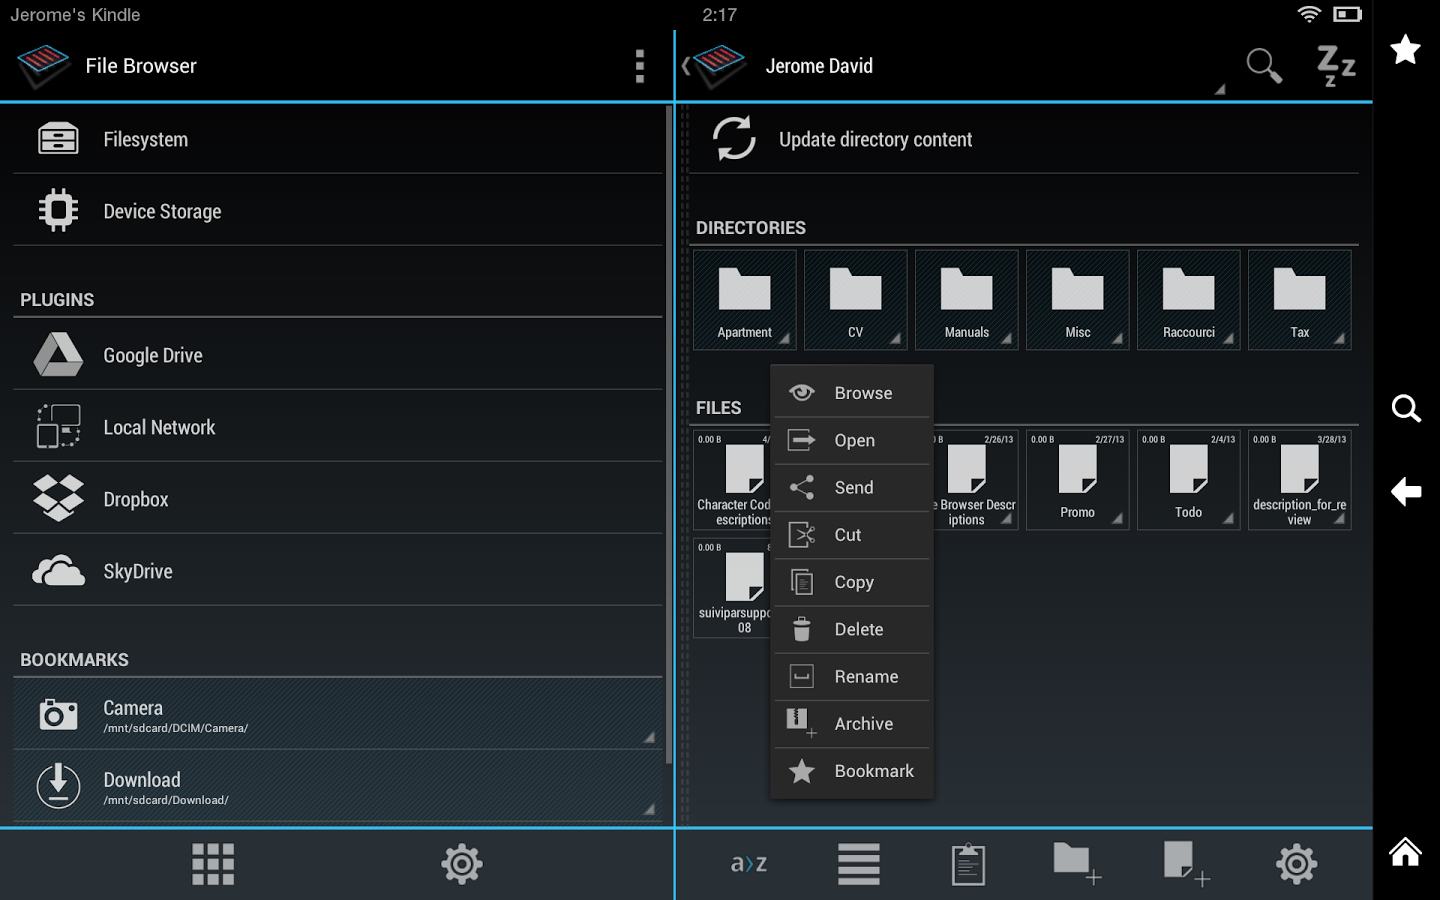This screenshot has height=900, width=1440.
Task: Tap the Kindle home icon
Action: [1406, 852]
